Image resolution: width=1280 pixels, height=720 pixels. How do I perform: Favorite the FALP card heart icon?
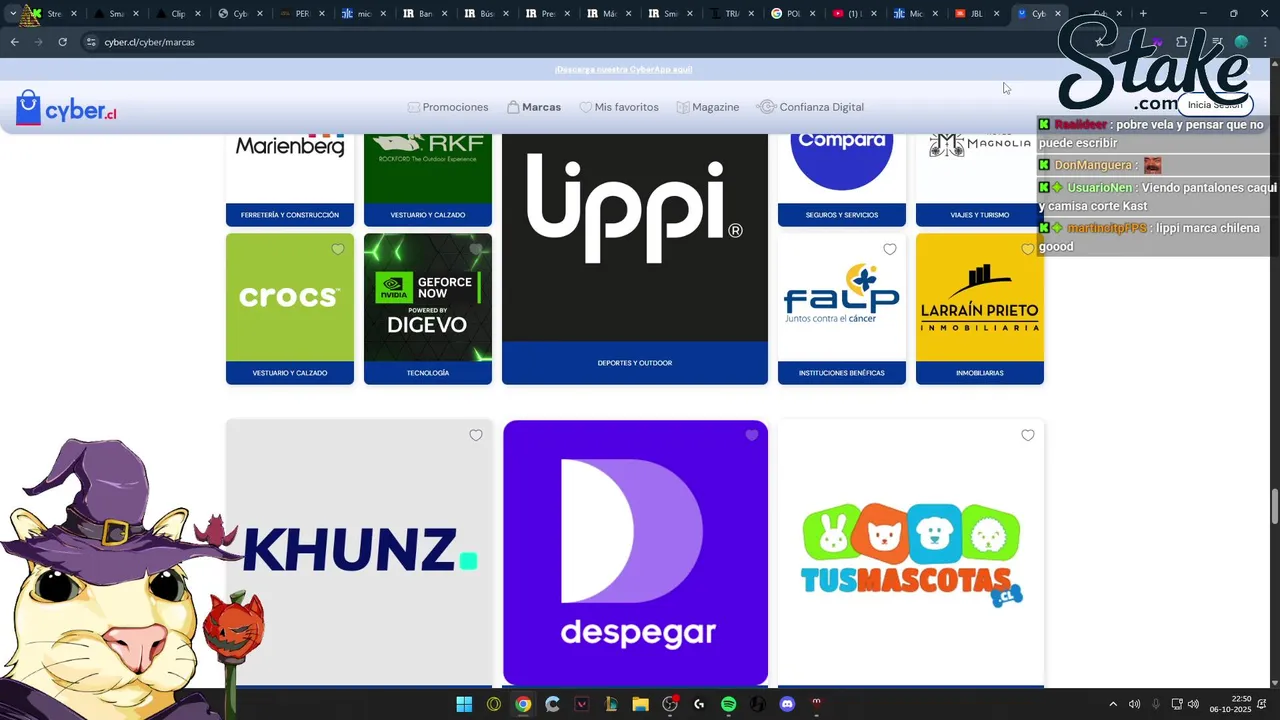(x=890, y=250)
